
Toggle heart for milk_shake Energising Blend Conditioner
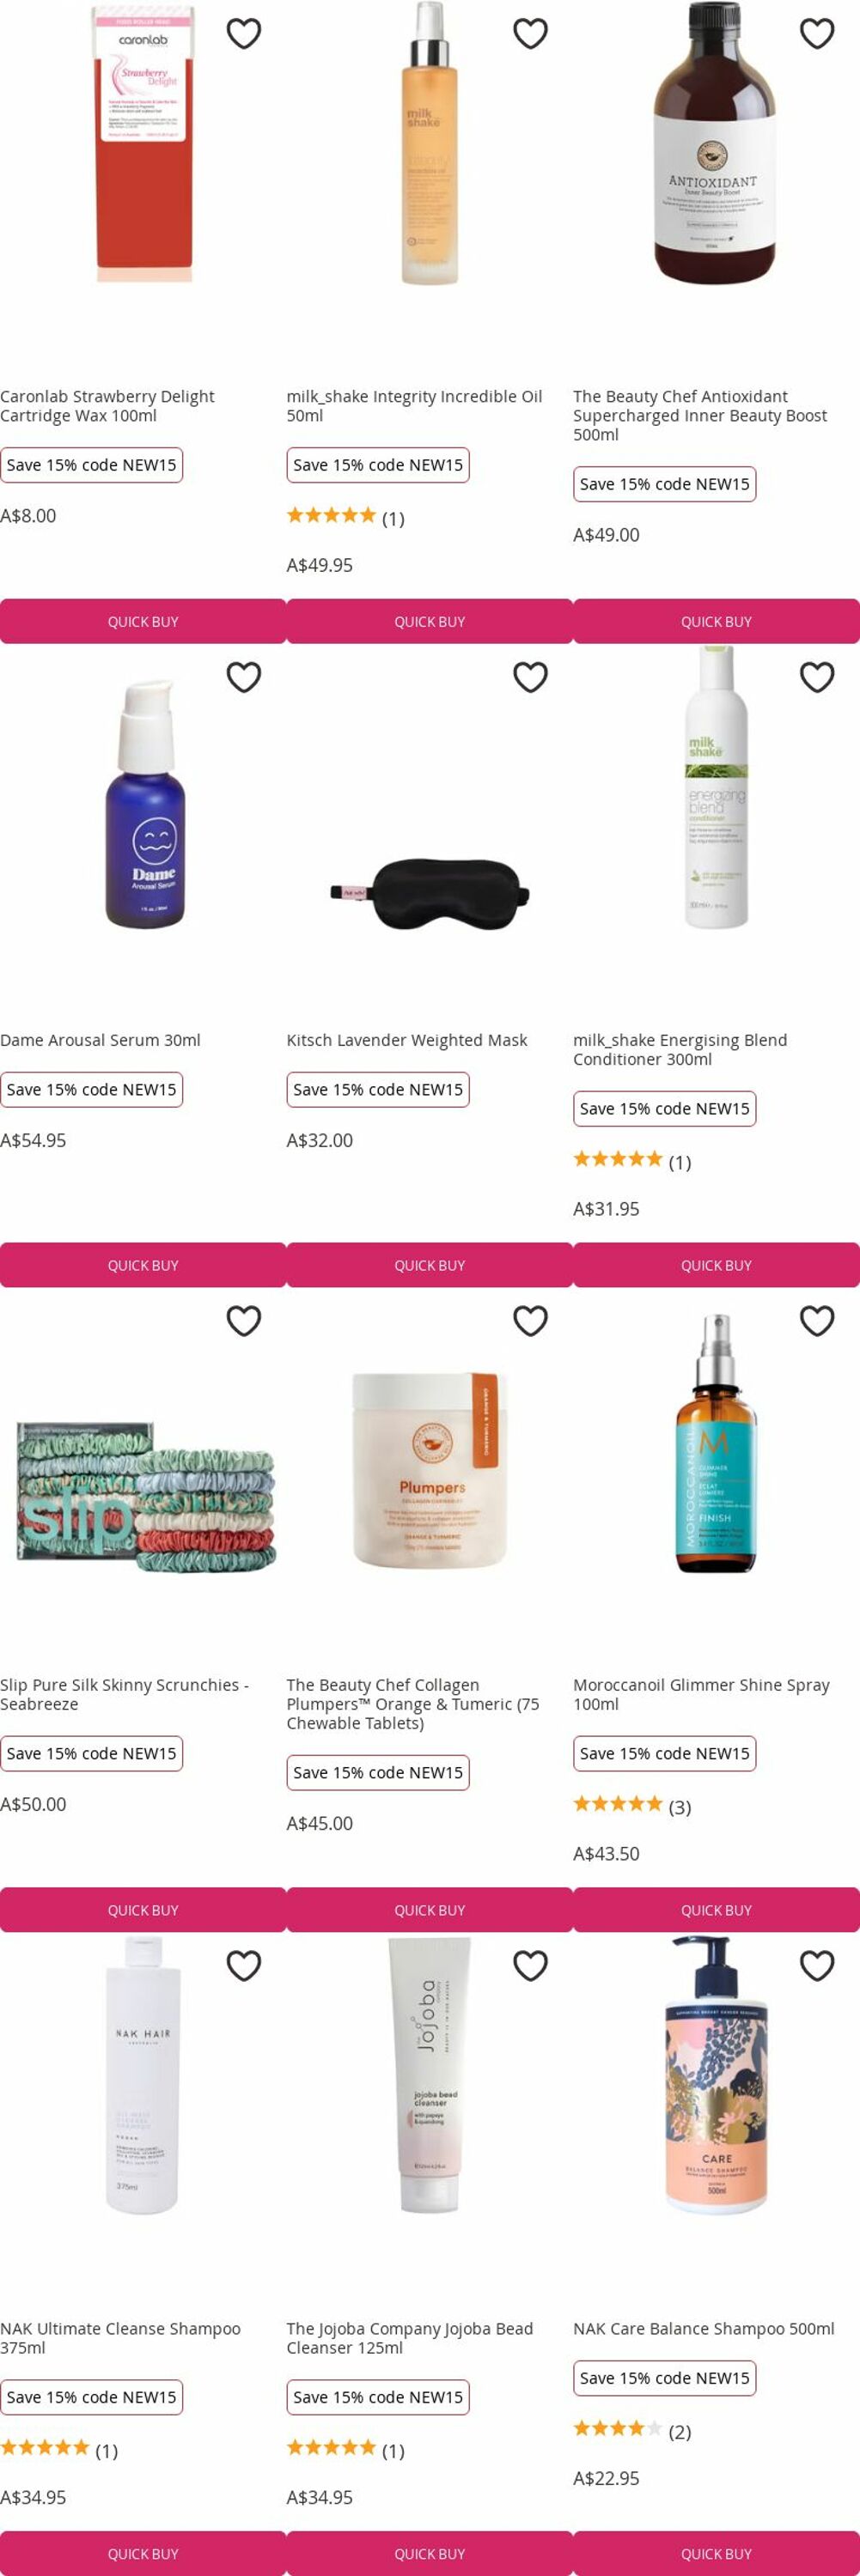817,677
